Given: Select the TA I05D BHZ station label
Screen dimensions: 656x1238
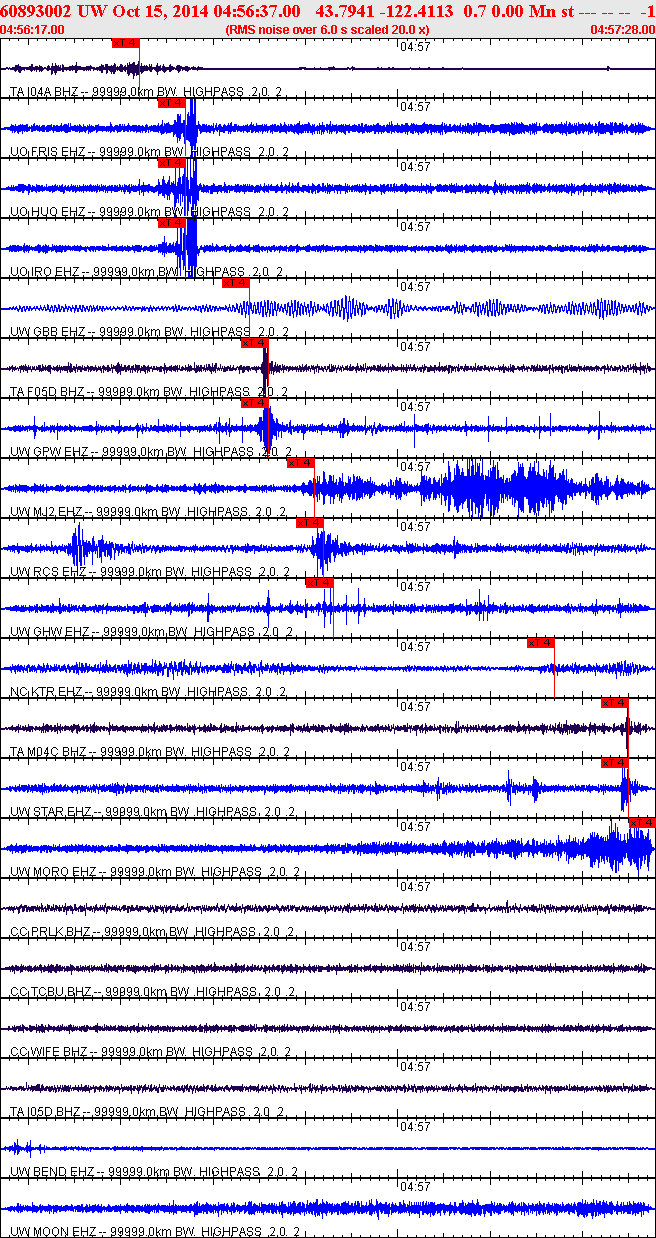Looking at the screenshot, I should (146, 1112).
